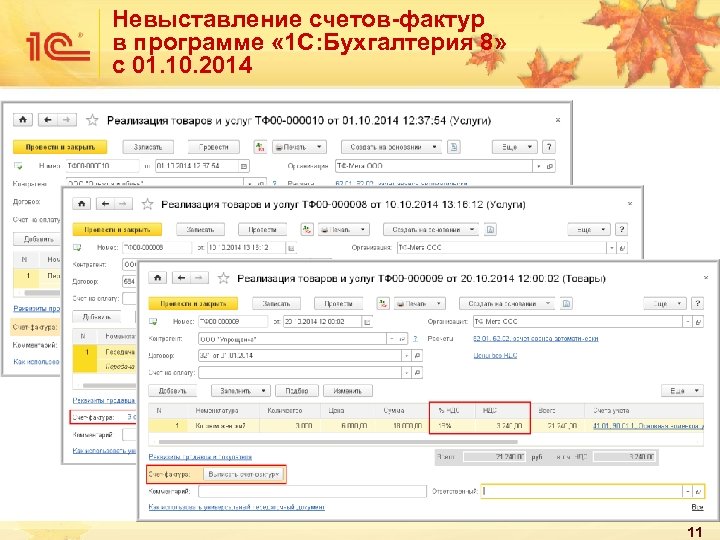
Task: Expand Контрагент dropdown arrow in ТФ00-000009
Action: tap(392, 339)
